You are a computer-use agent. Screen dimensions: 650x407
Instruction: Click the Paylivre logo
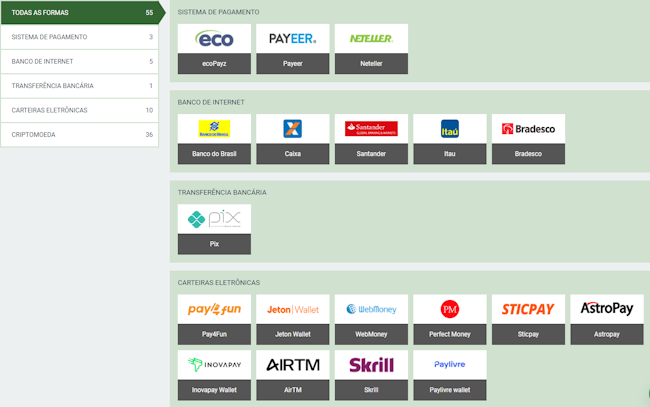click(450, 364)
